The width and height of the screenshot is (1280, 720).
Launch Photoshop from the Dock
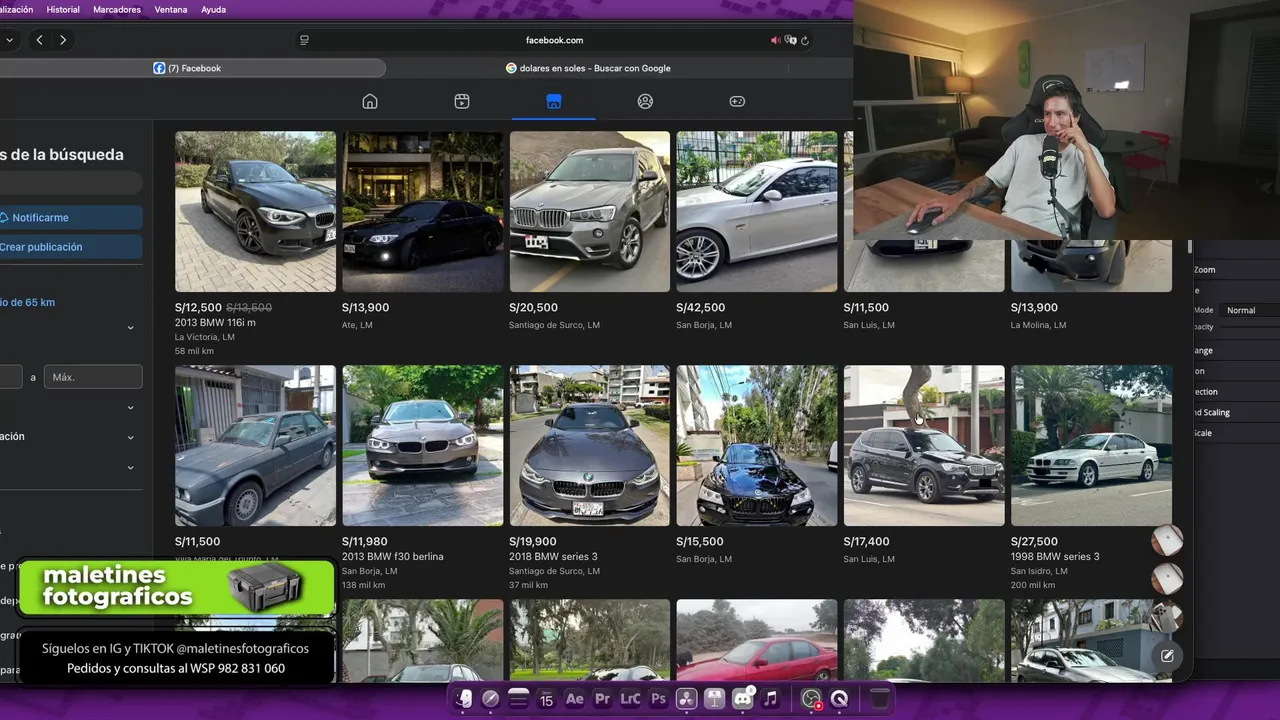[658, 699]
